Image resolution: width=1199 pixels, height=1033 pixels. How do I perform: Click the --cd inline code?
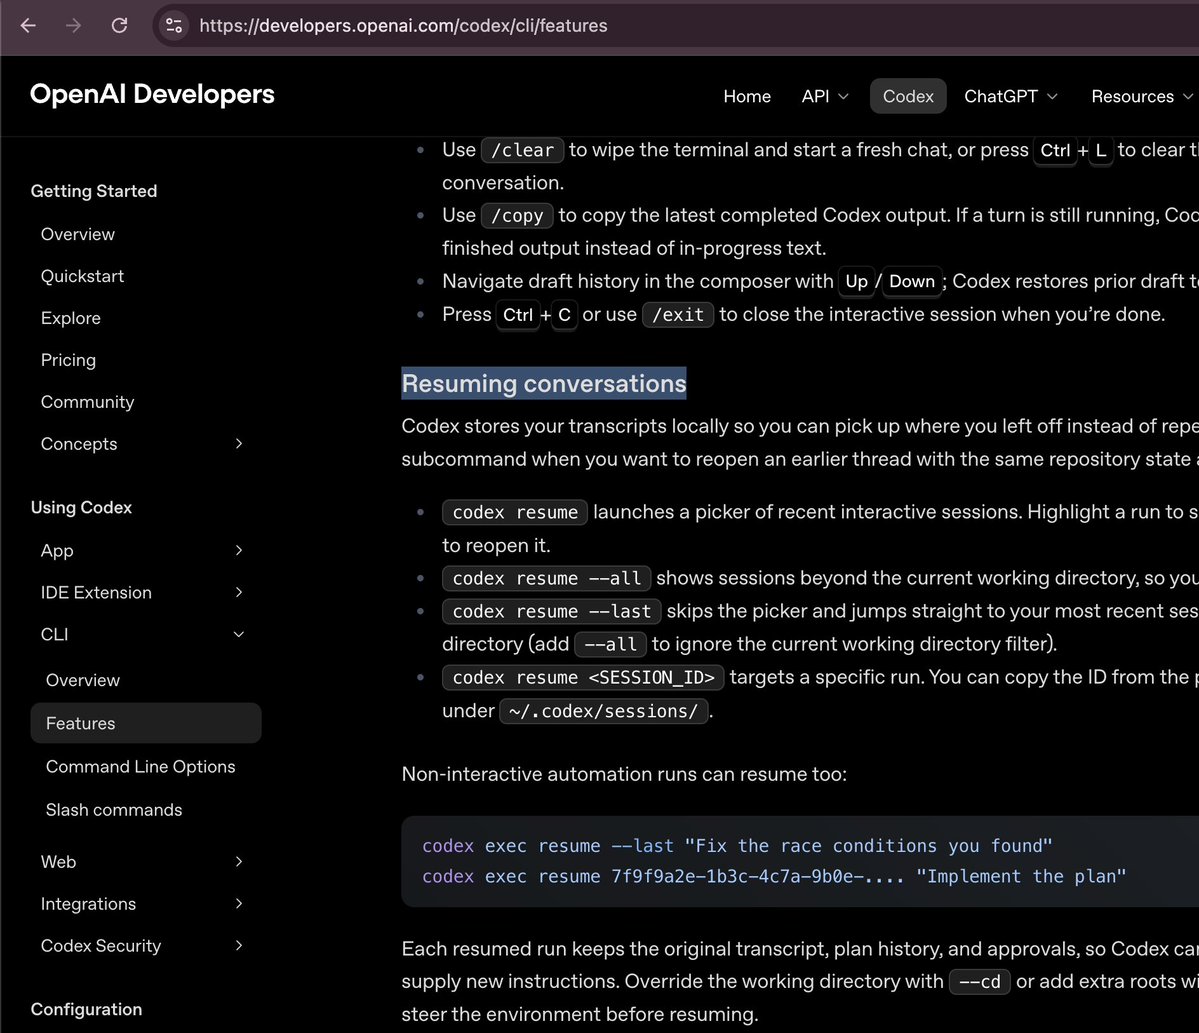pos(980,982)
